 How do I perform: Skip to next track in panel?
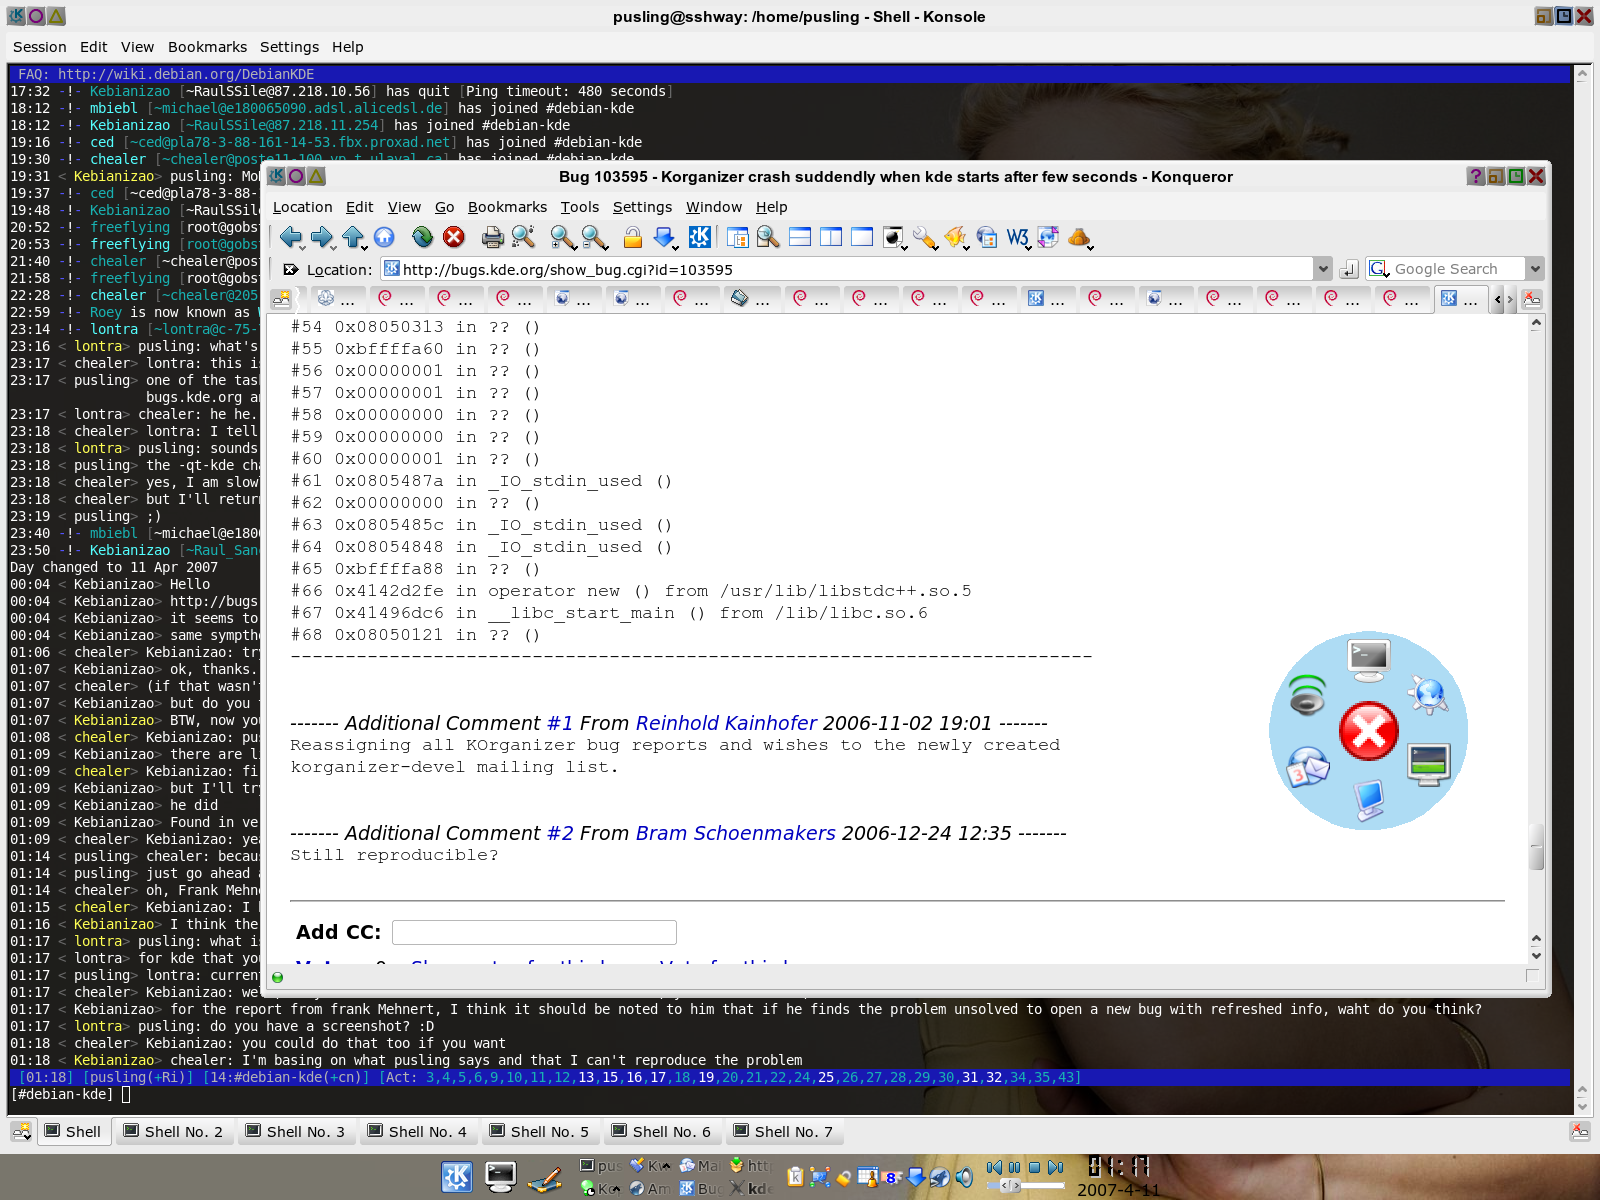tap(1055, 1167)
